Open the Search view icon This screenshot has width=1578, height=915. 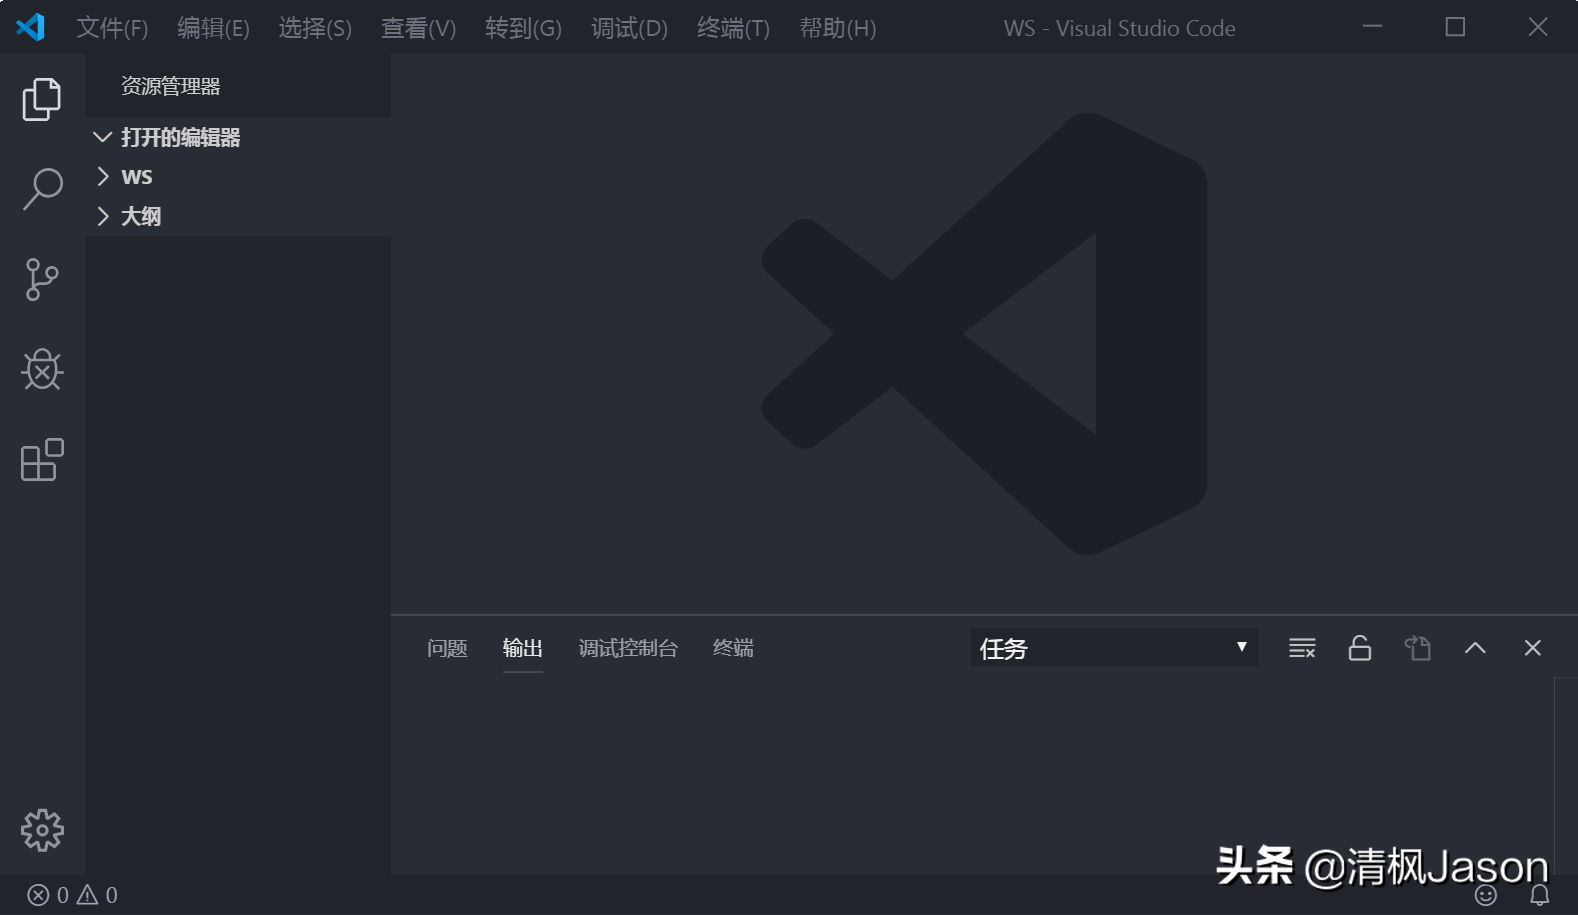tap(42, 188)
